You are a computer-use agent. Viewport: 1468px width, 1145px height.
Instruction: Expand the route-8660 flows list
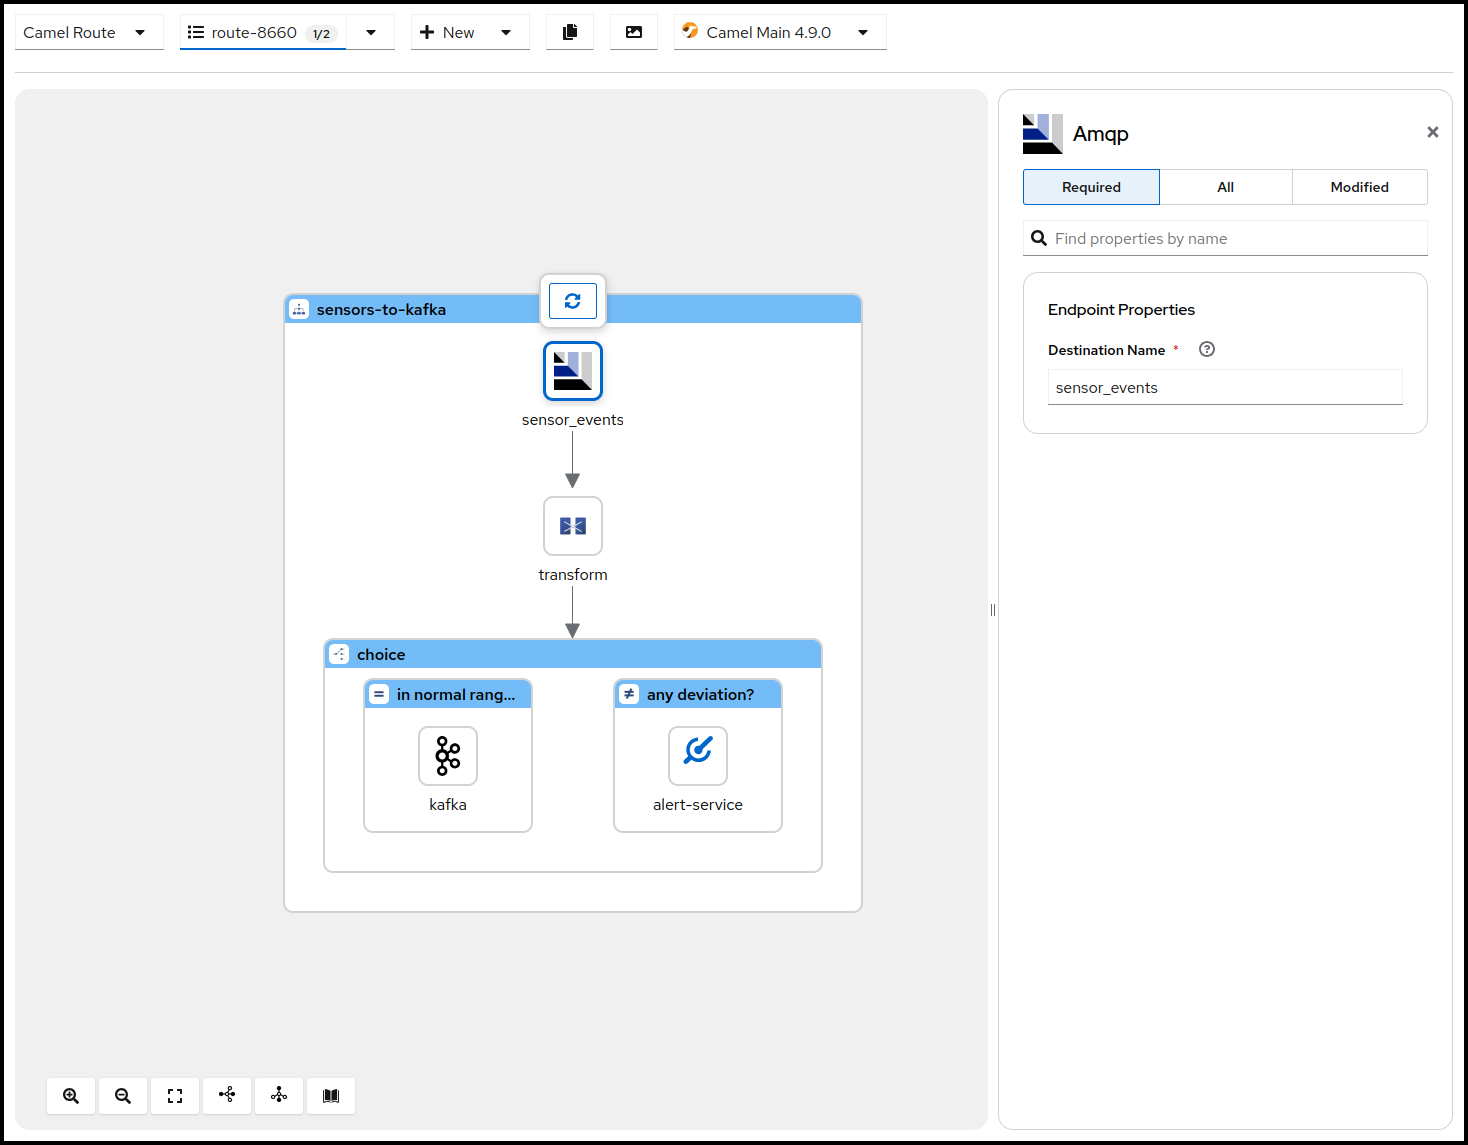[371, 32]
